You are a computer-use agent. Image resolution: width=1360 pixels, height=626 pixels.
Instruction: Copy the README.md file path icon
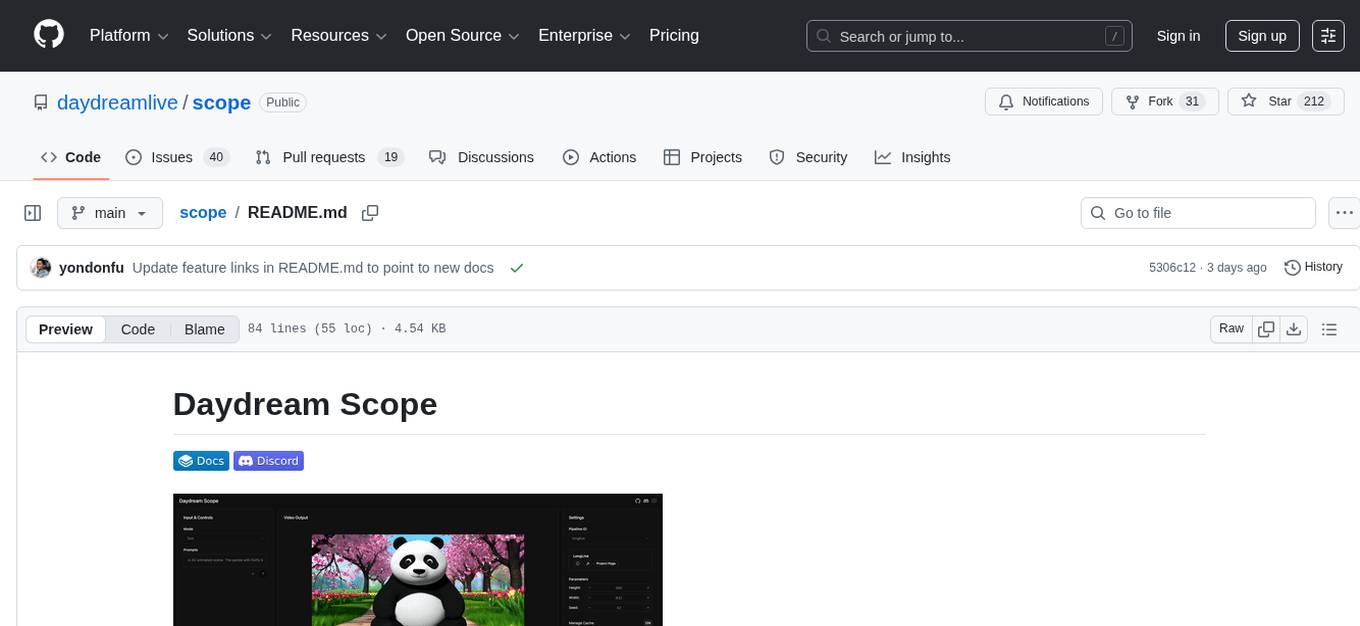(x=370, y=213)
